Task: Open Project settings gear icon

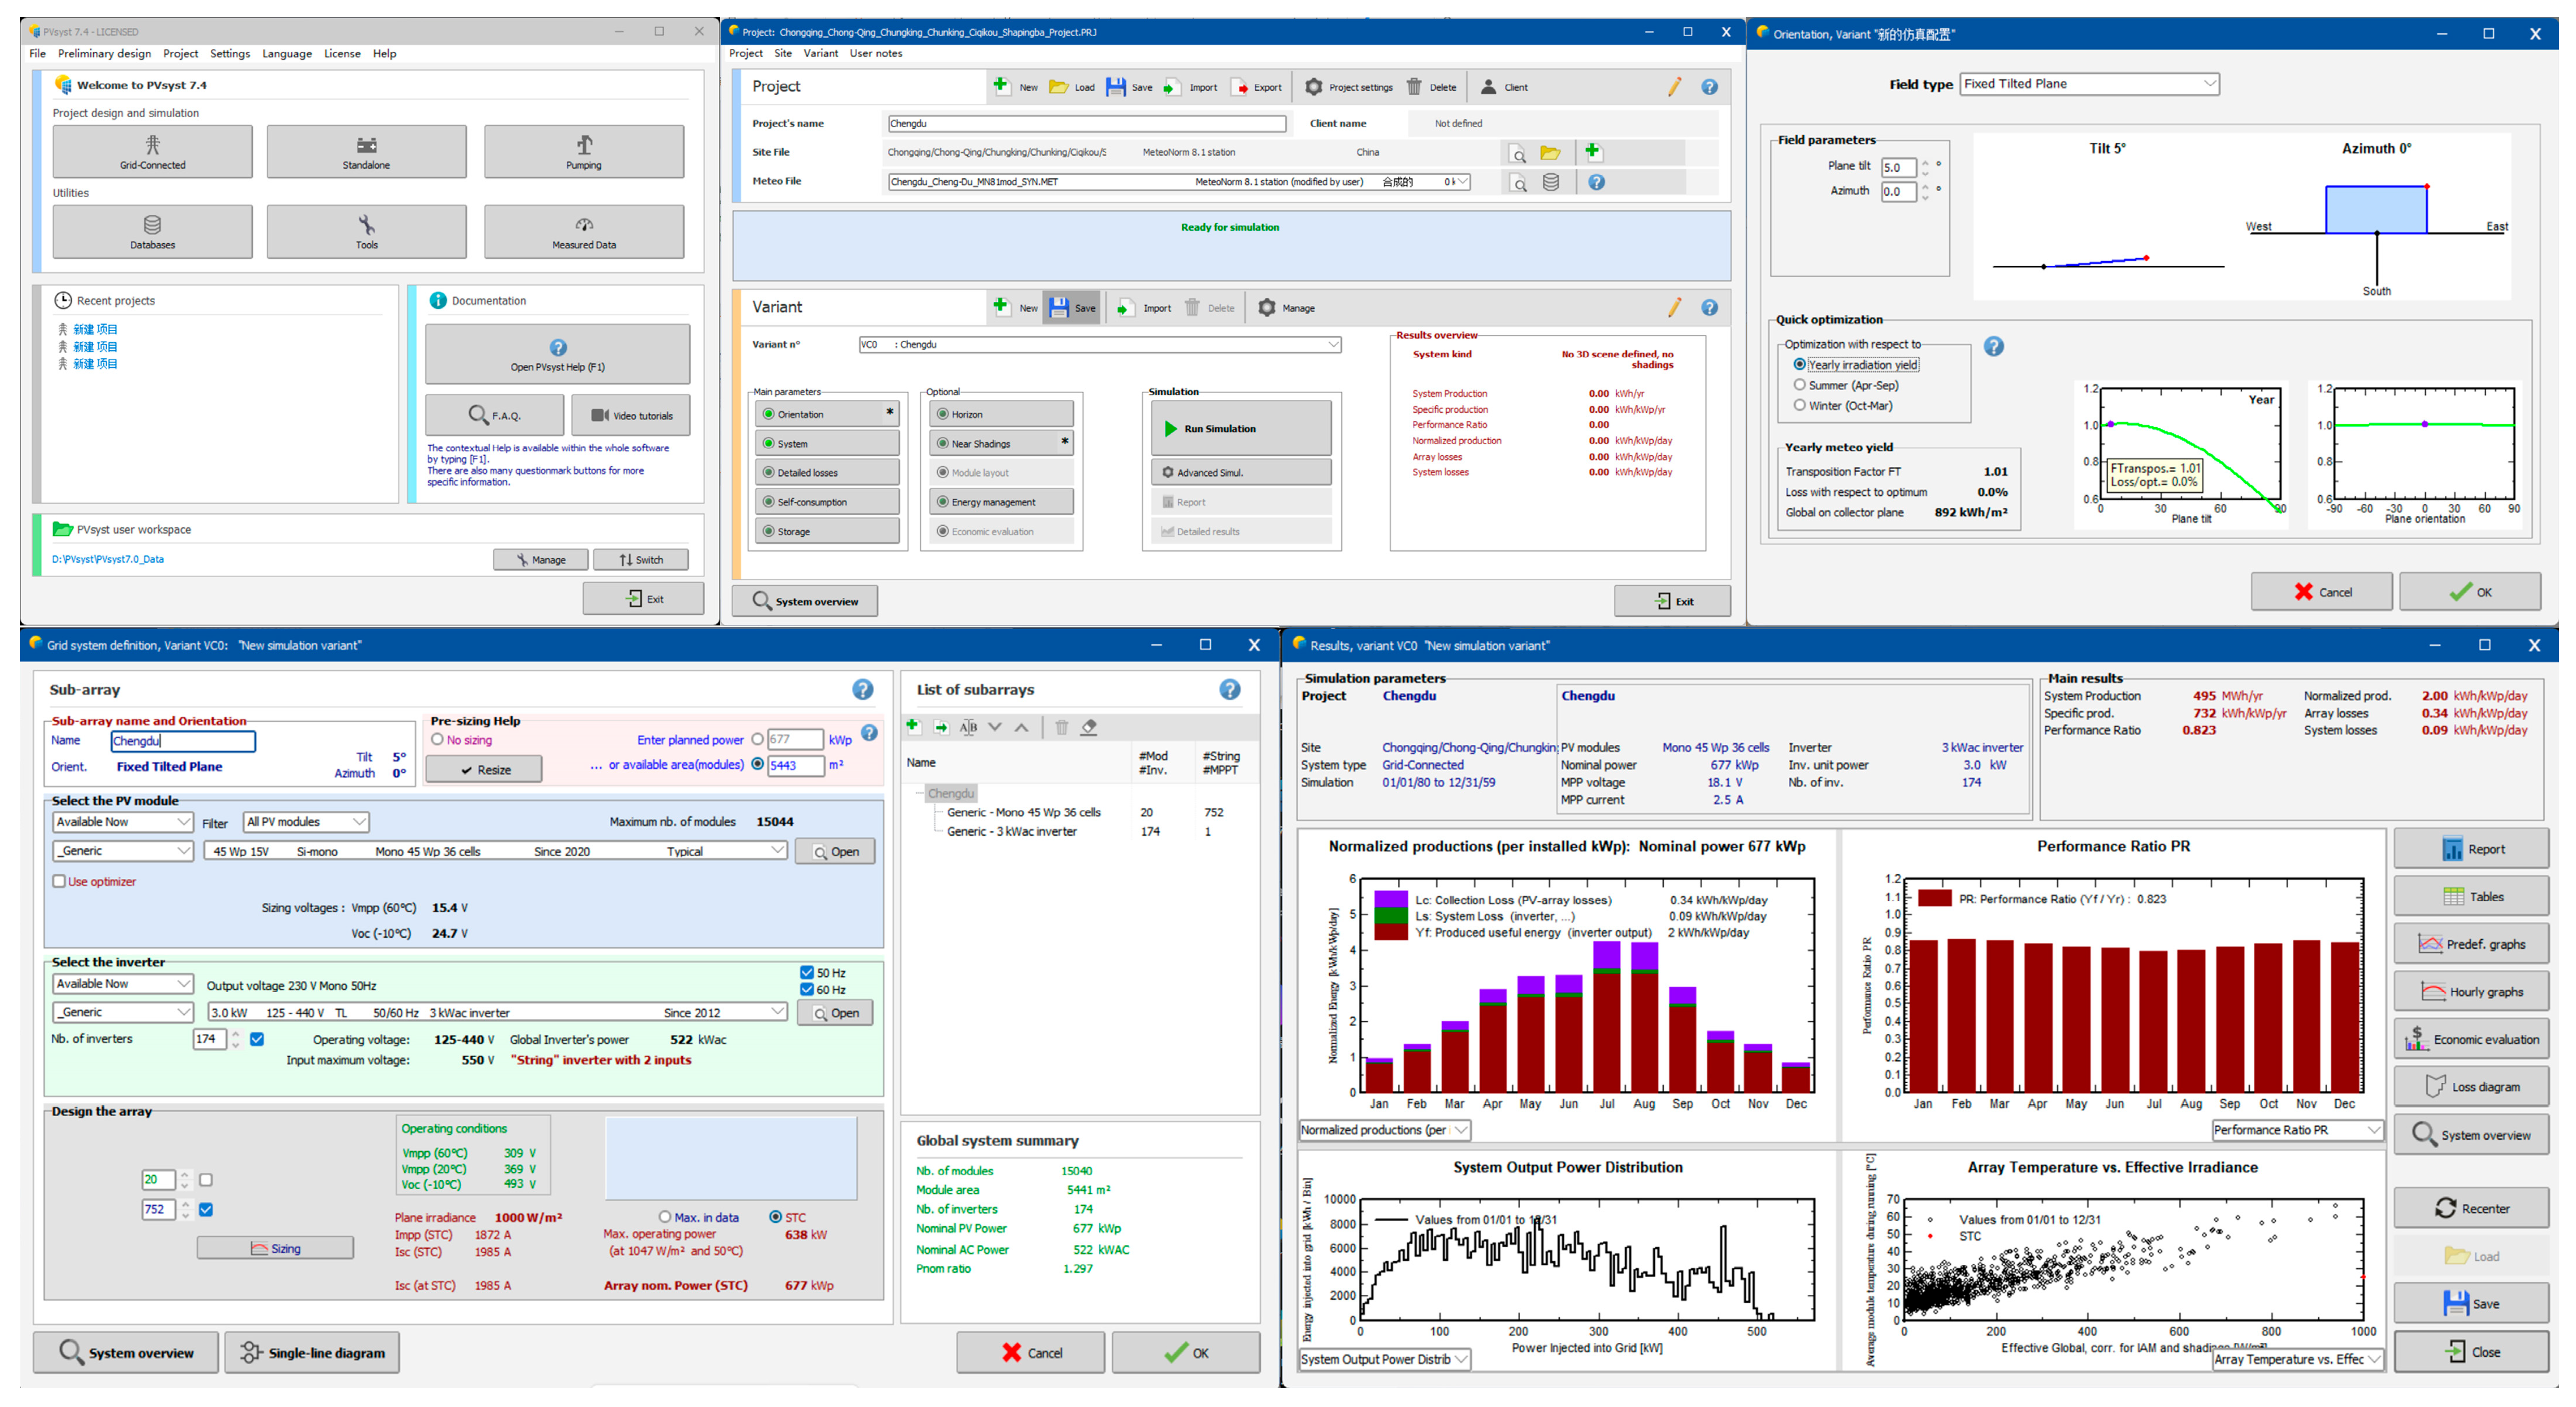Action: [x=1314, y=87]
